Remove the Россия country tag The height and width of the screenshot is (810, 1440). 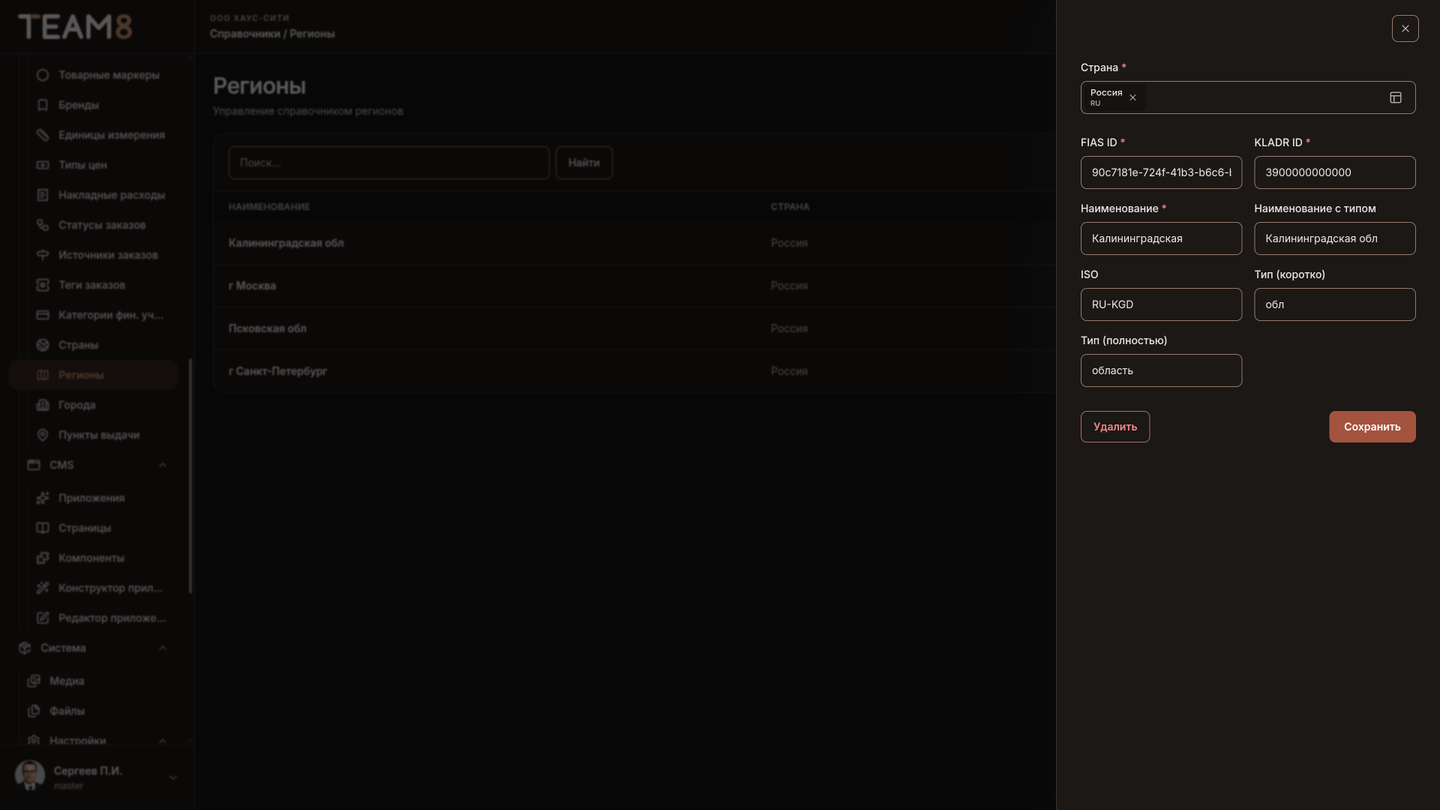pyautogui.click(x=1133, y=98)
